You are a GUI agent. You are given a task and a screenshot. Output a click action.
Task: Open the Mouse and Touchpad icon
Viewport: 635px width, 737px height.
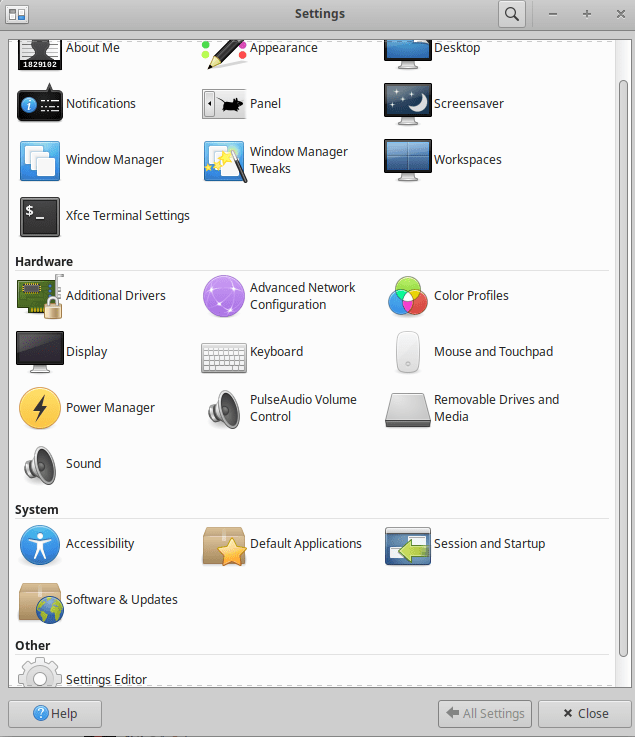click(x=408, y=353)
